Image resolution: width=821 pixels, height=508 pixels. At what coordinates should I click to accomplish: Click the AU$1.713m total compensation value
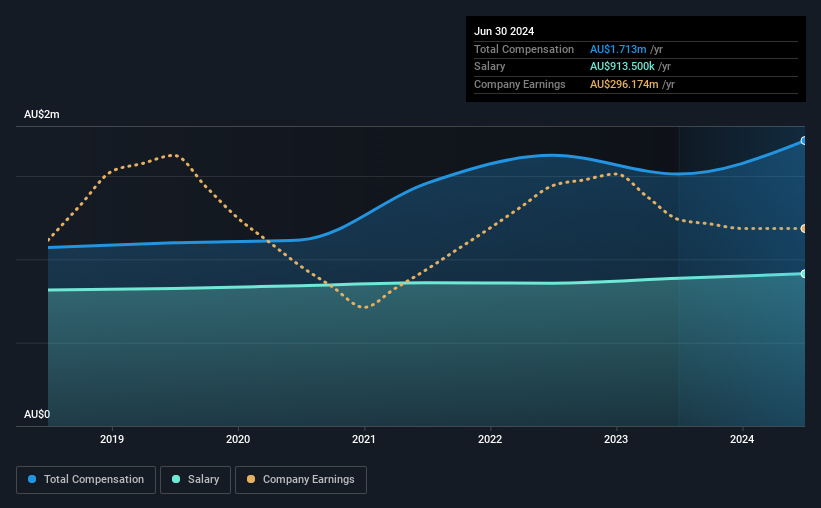[618, 49]
